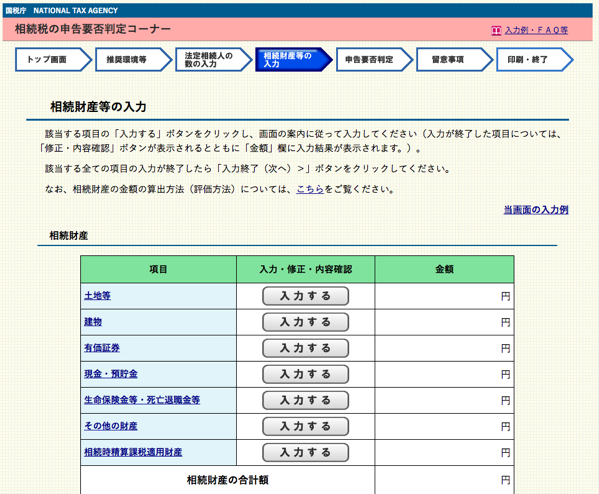The image size is (599, 494).
Task: Go to the 推奨環境等 step
Action: pos(133,60)
